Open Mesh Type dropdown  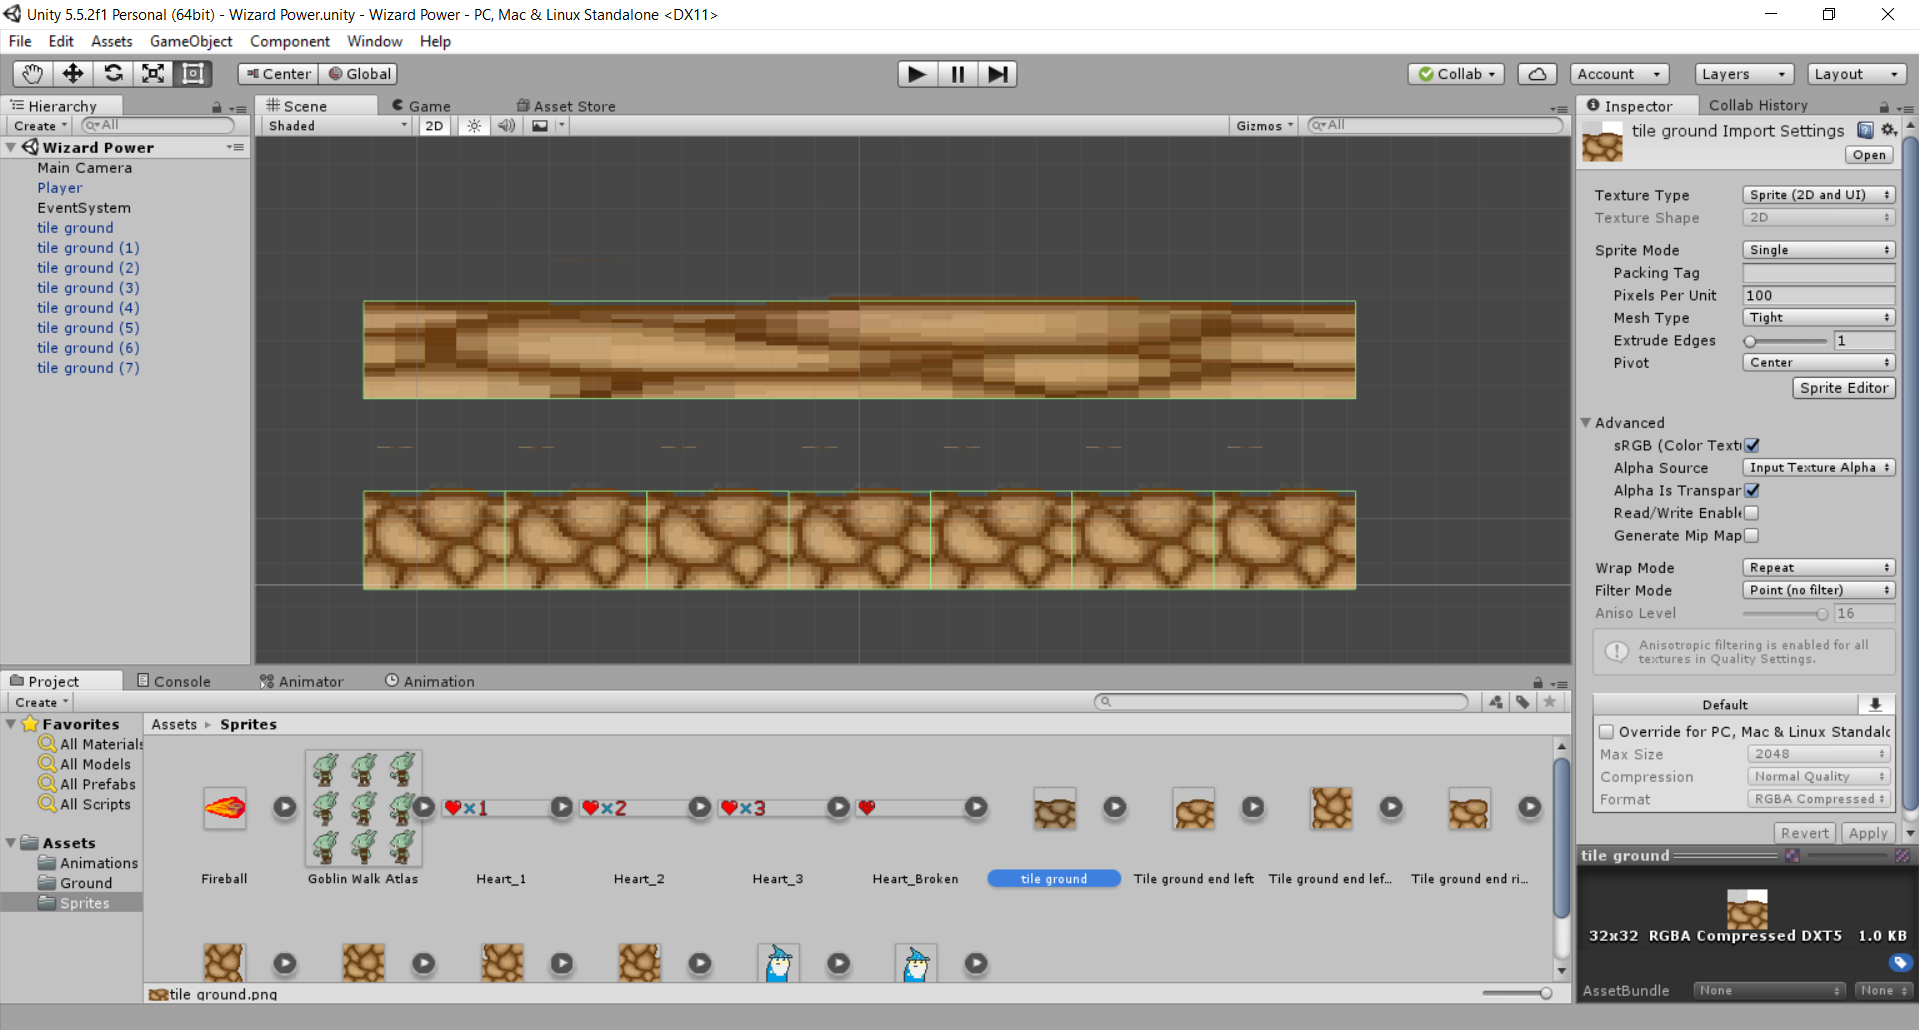[x=1818, y=318]
